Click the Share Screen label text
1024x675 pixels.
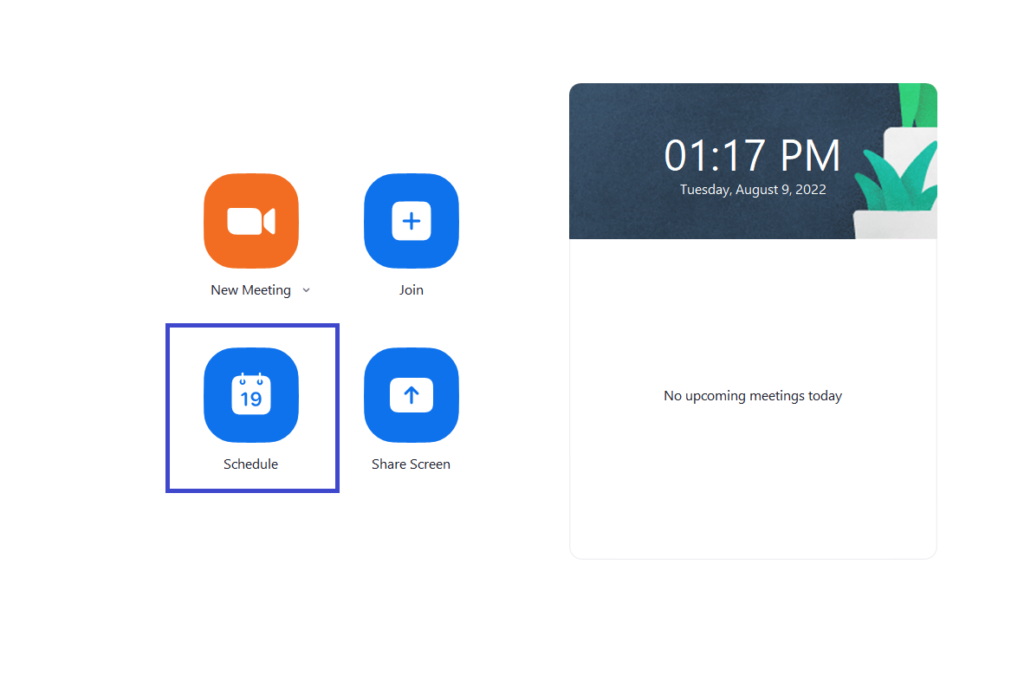[411, 464]
